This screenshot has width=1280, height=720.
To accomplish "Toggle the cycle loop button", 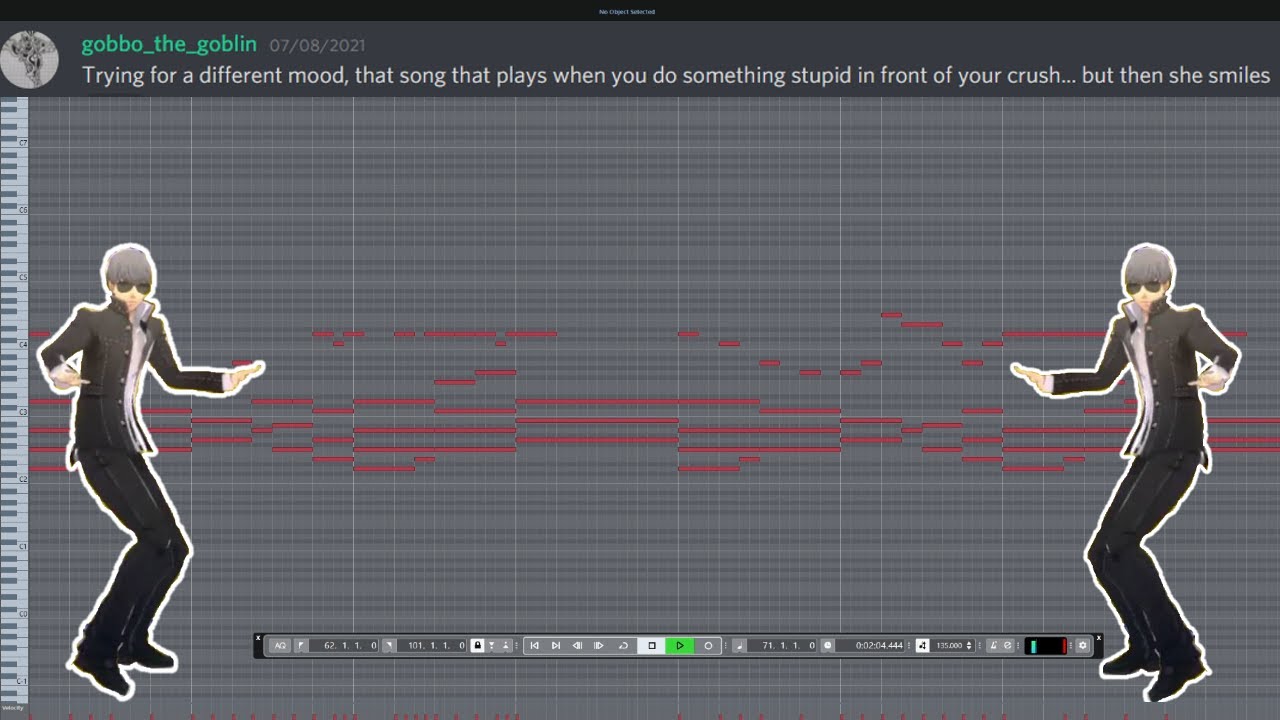I will click(x=623, y=645).
